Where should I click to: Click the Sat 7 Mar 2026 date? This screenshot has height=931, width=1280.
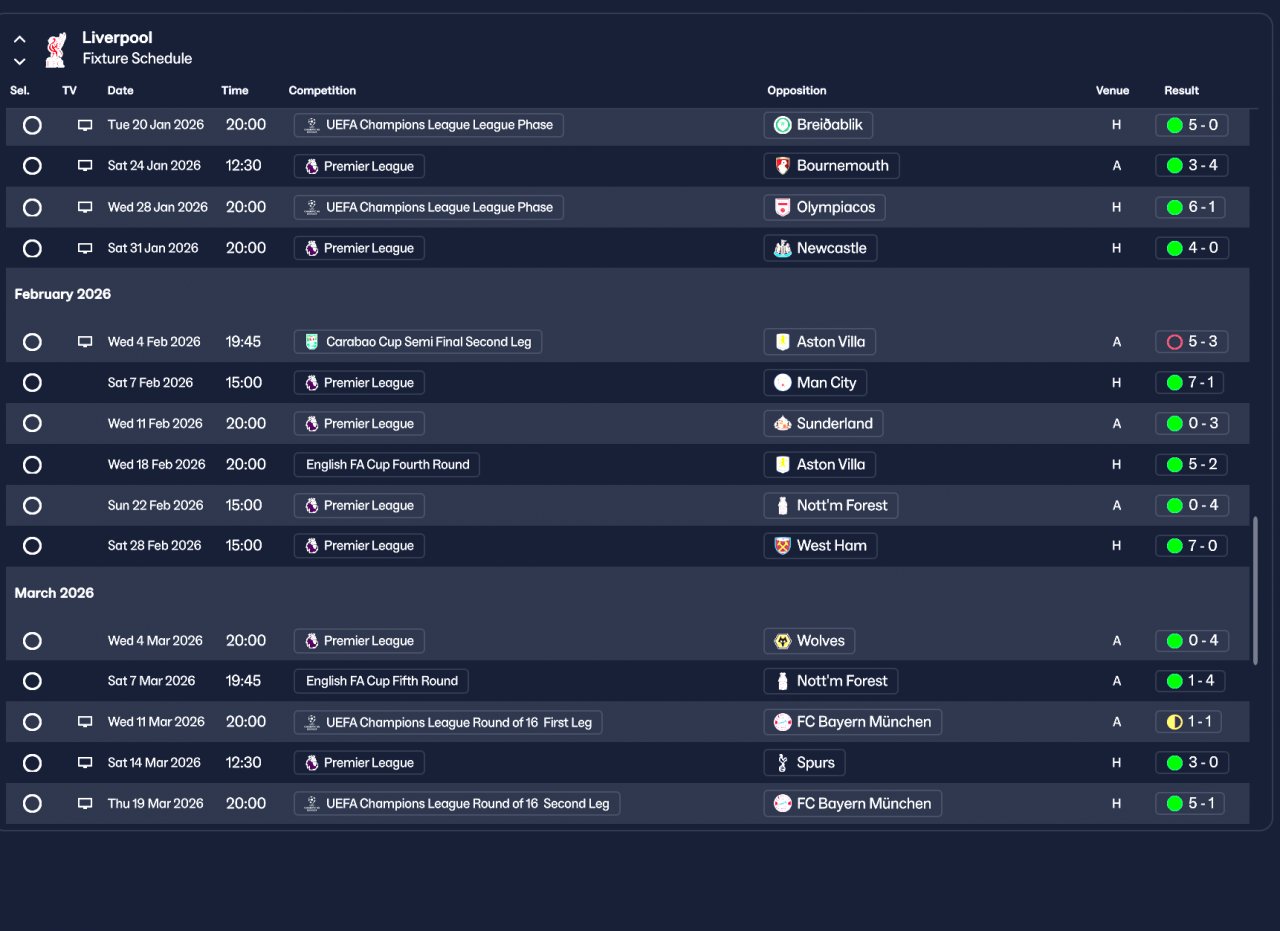coord(151,681)
